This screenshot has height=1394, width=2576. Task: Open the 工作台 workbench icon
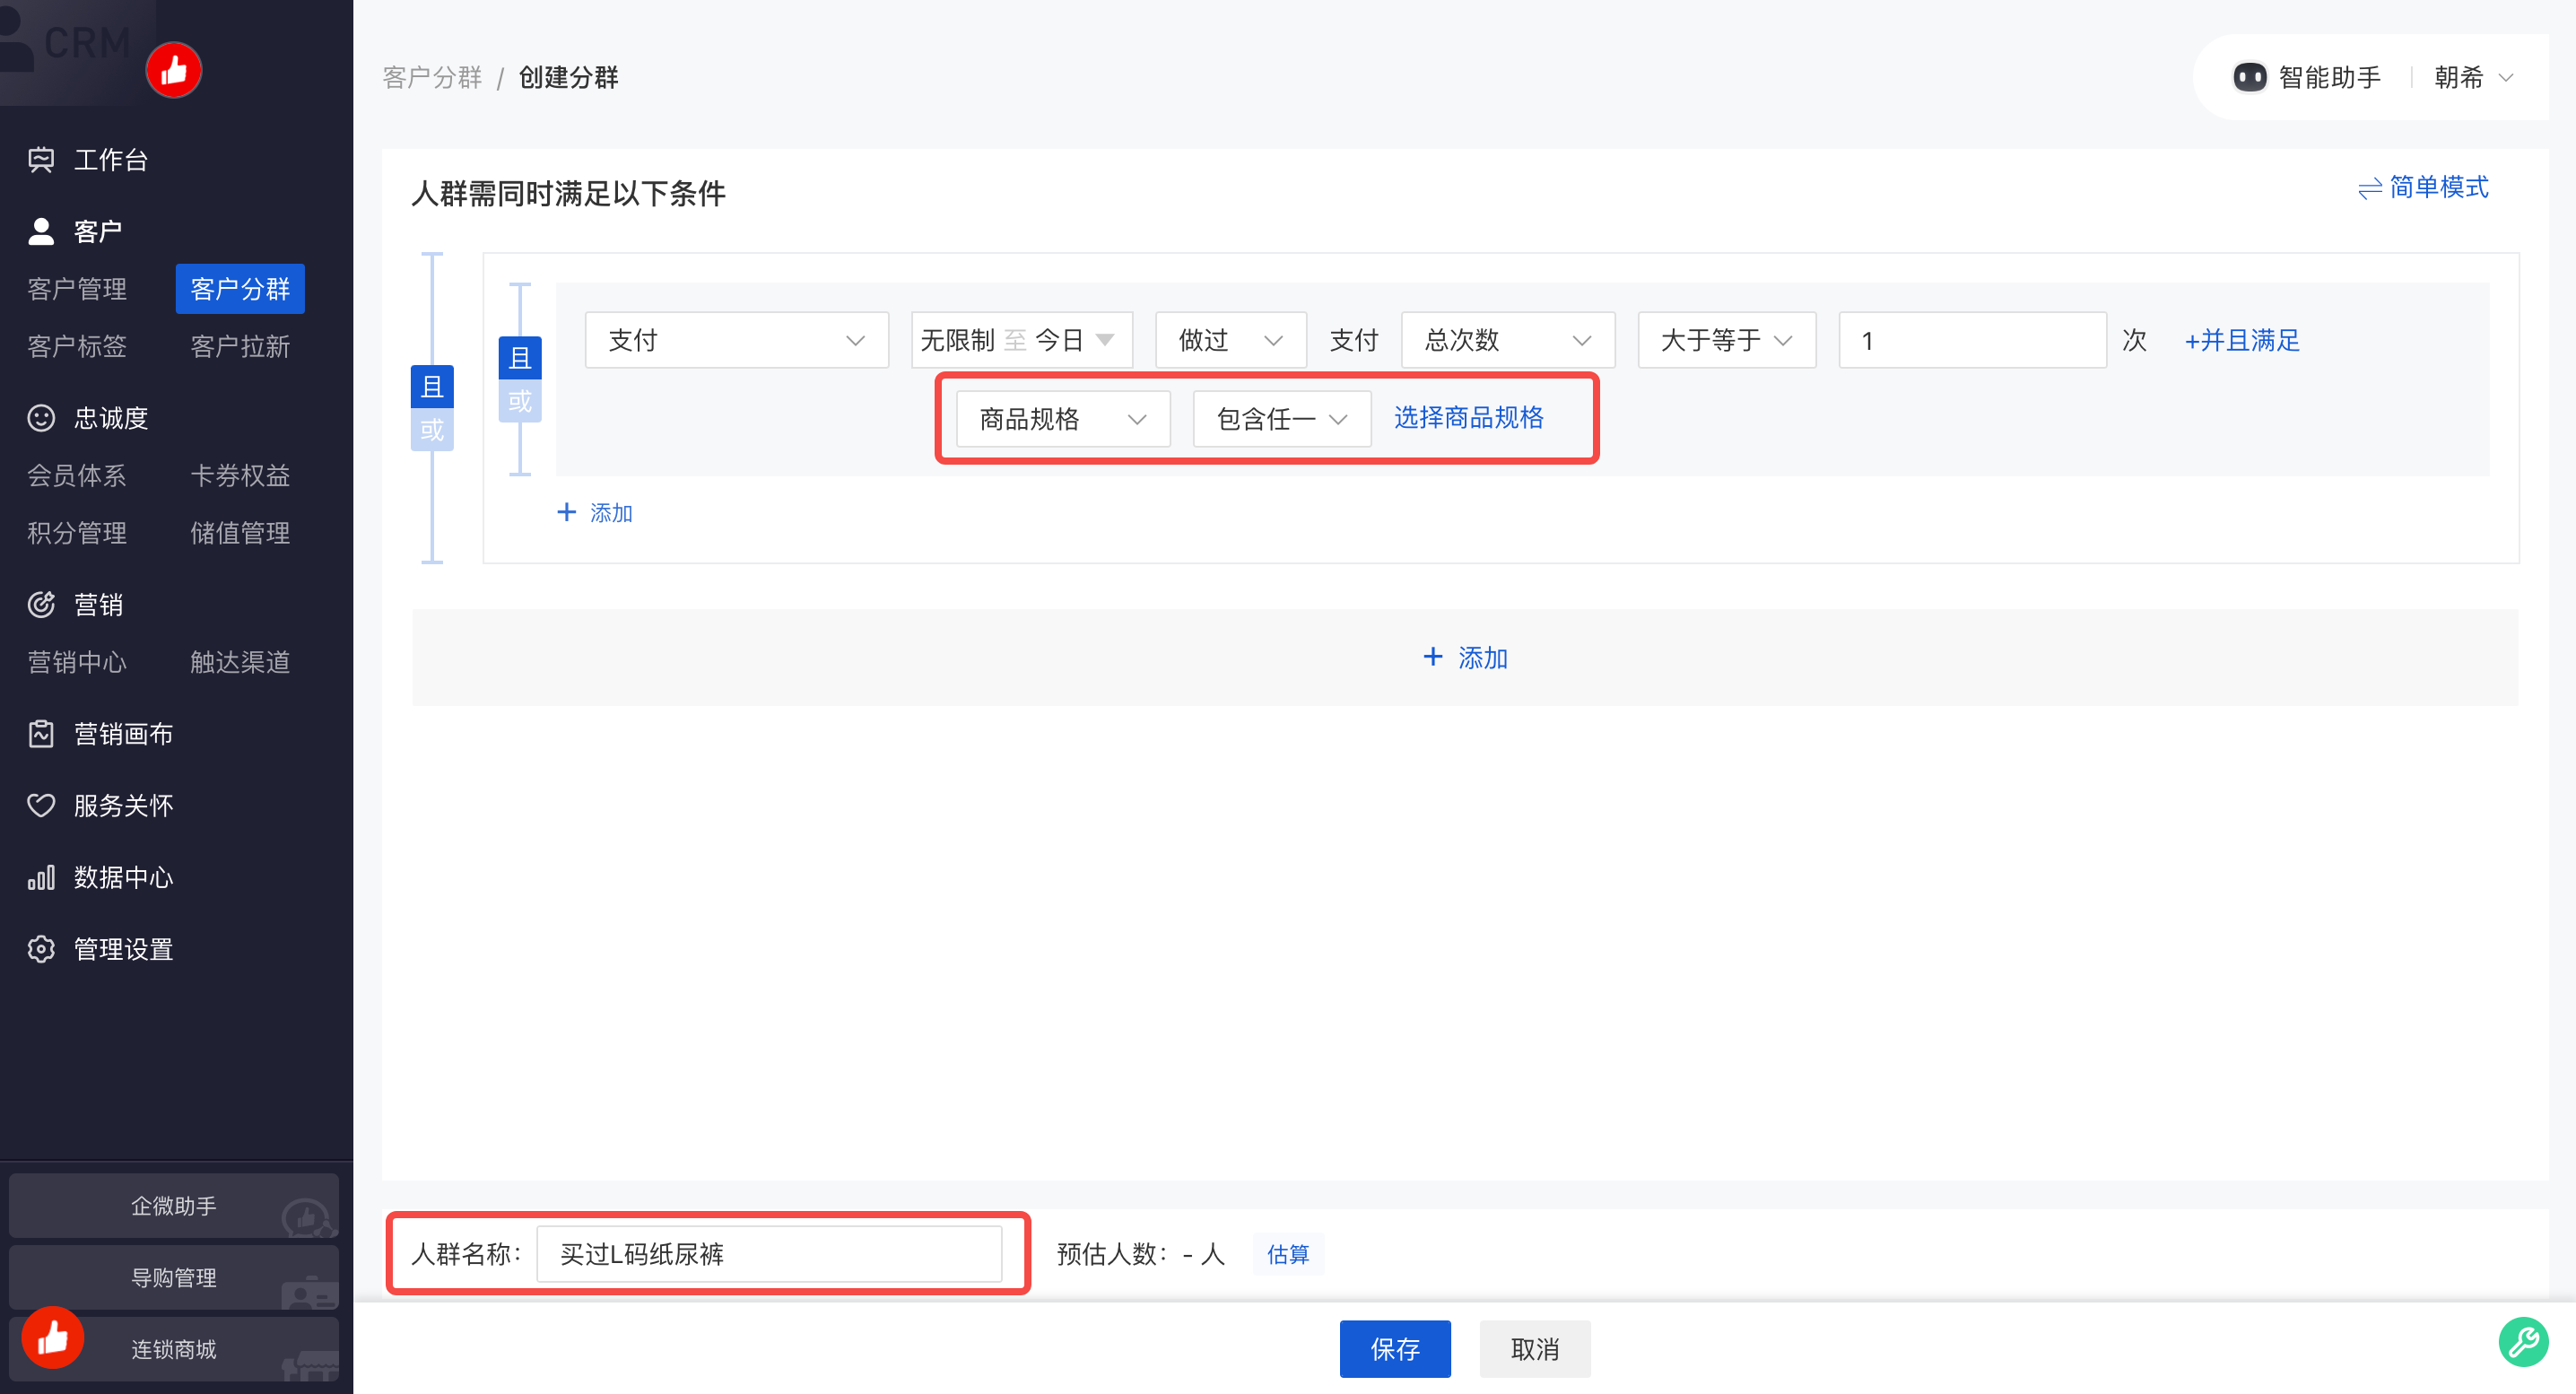tap(41, 160)
